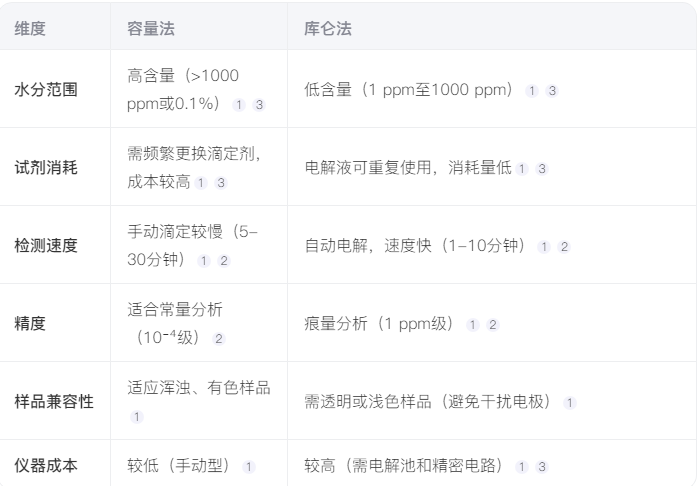The image size is (697, 486).
Task: Click citation 2 after 适合常量分析
Action: [219, 339]
